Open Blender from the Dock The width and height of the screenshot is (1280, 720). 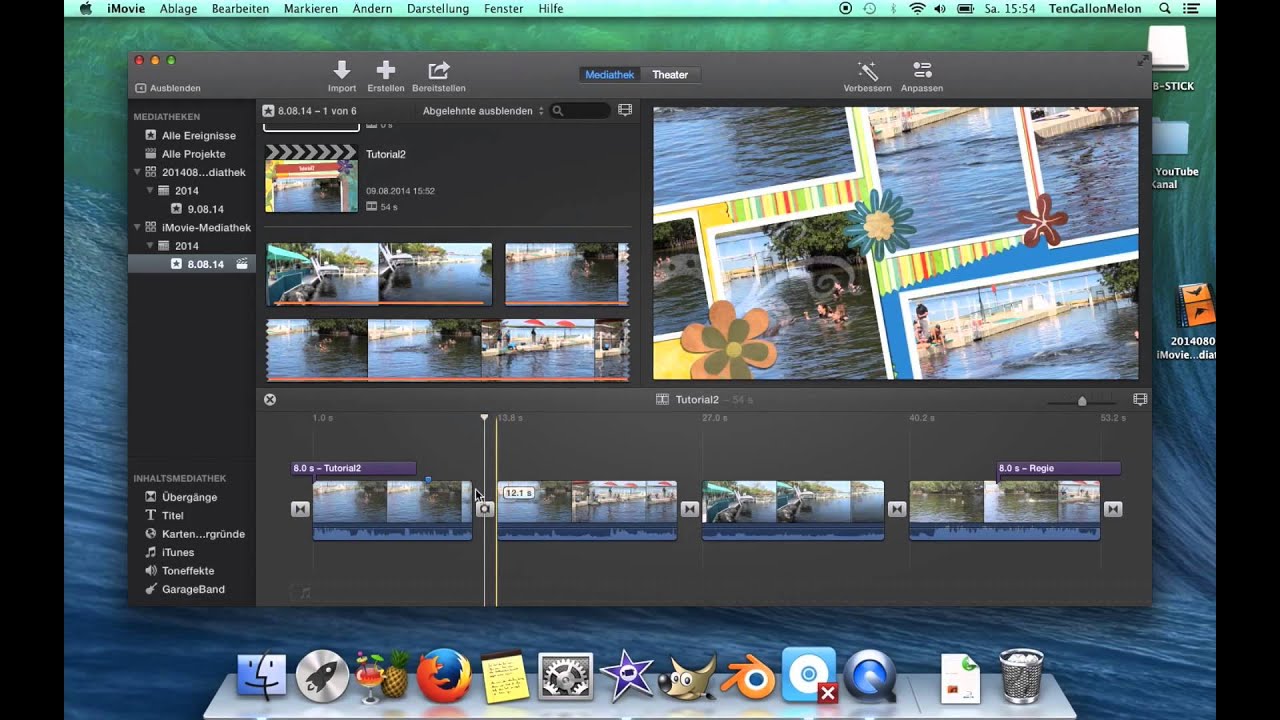point(746,677)
